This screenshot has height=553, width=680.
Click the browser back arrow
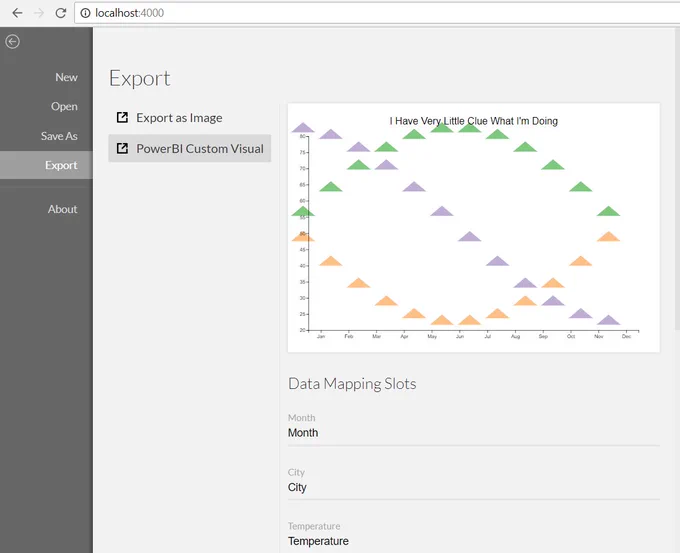(17, 13)
